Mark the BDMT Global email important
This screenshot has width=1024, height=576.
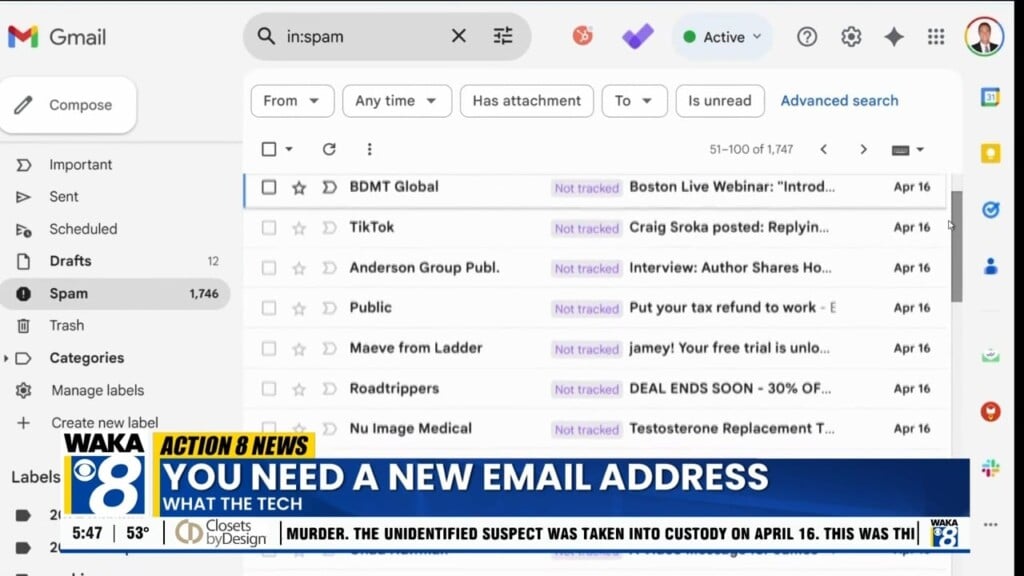coord(329,188)
